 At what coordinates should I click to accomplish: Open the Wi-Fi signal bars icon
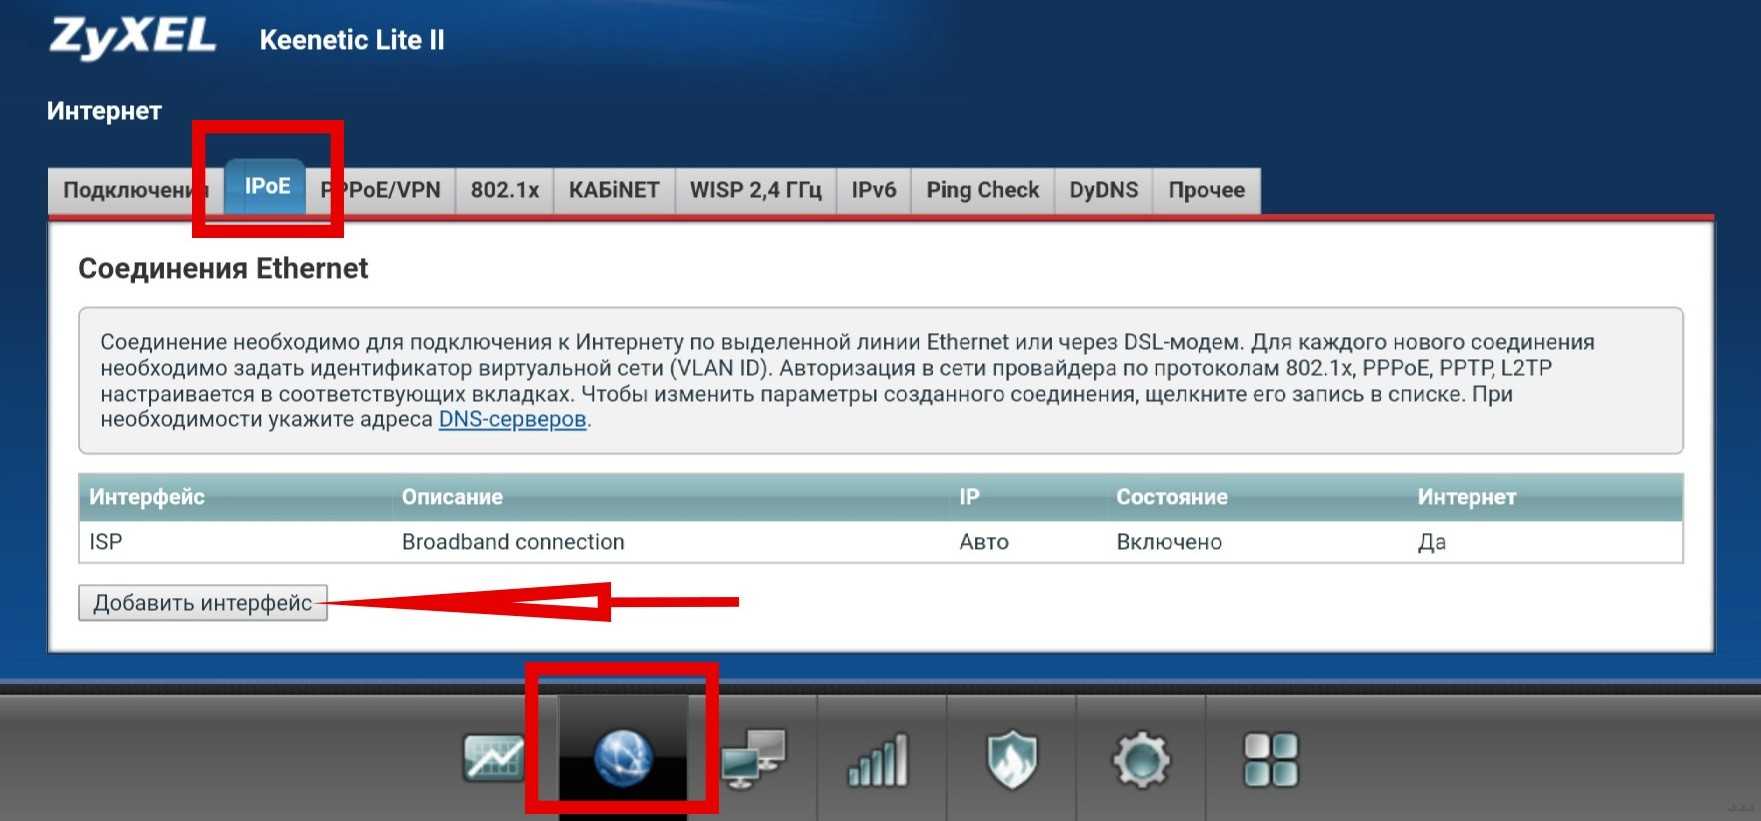point(878,760)
